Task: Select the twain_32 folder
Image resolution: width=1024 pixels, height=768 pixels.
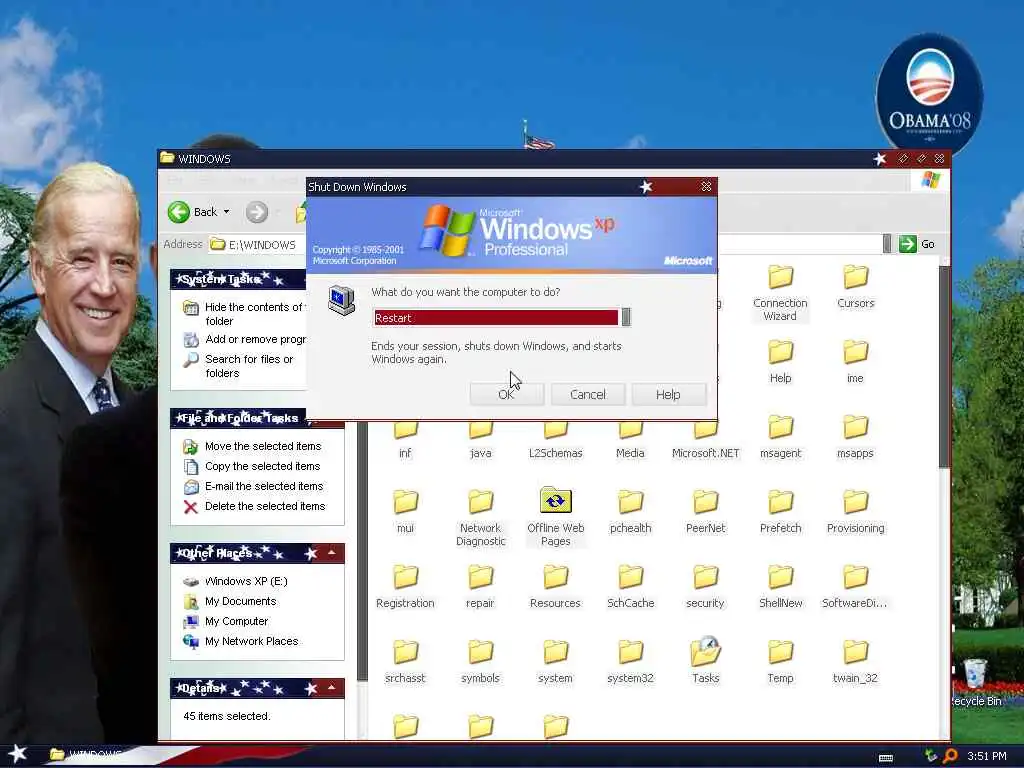Action: [x=856, y=662]
